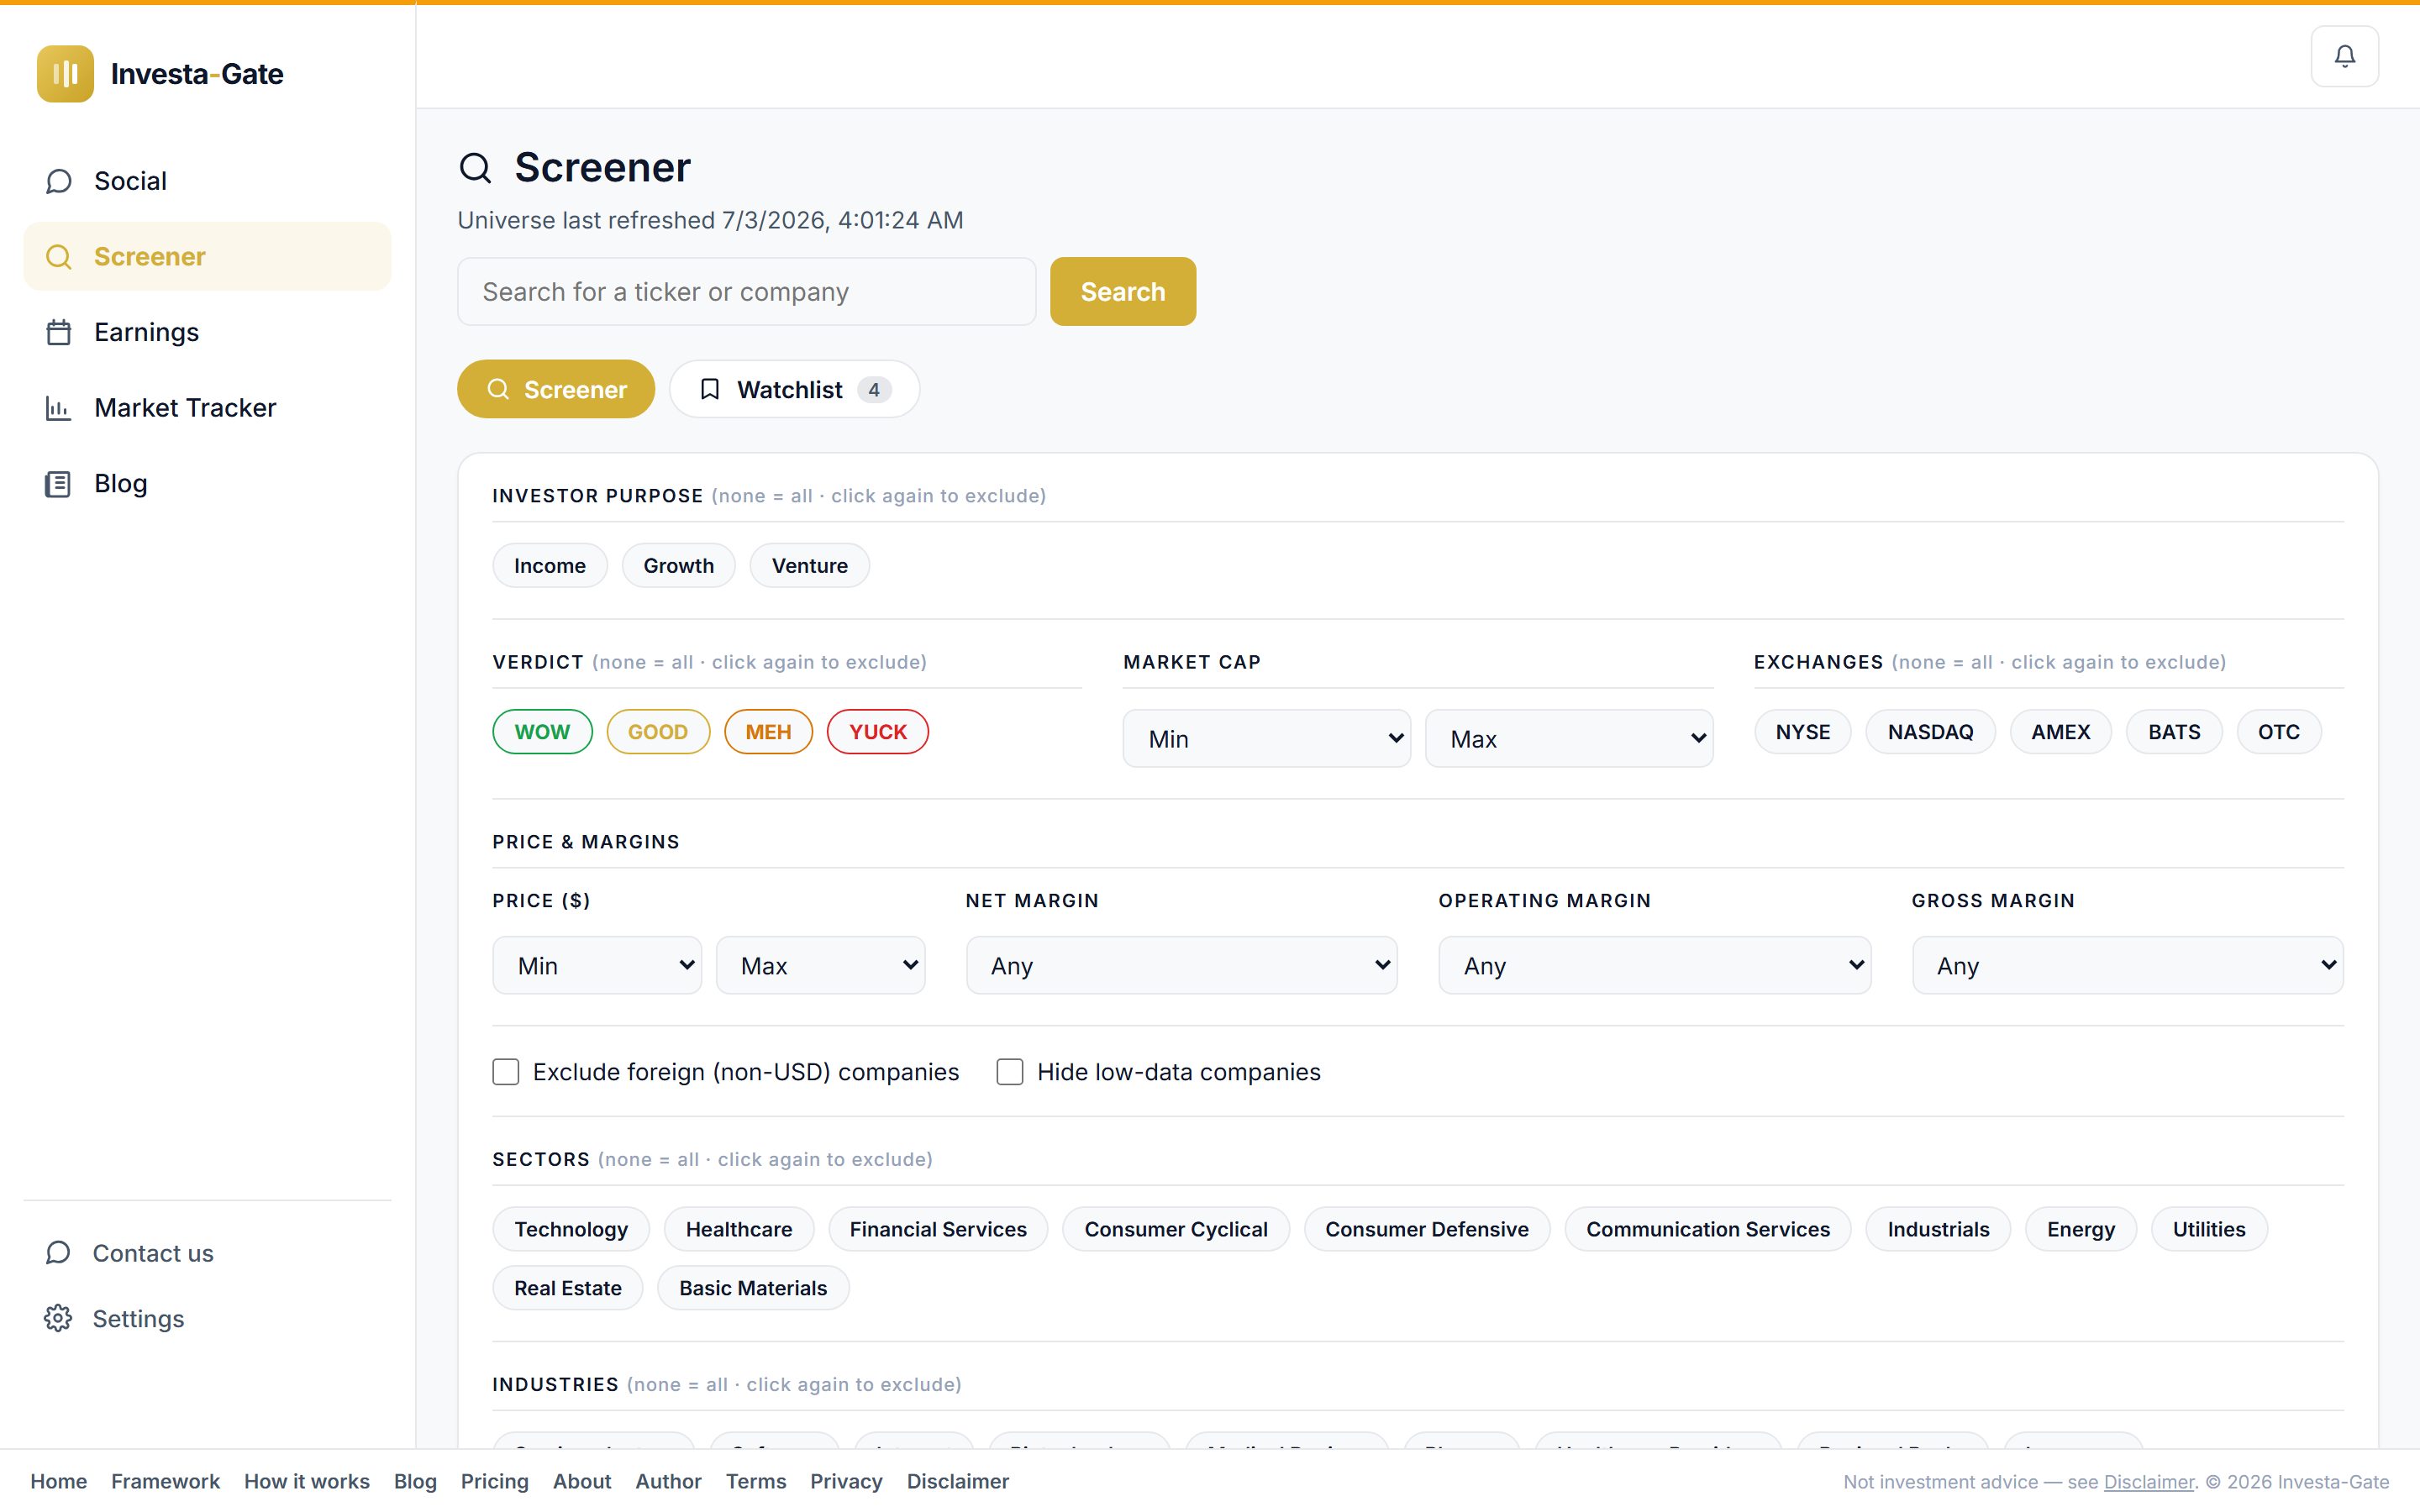Screen dimensions: 2420x1512
Task: Click the Settings gear icon
Action: (x=58, y=1318)
